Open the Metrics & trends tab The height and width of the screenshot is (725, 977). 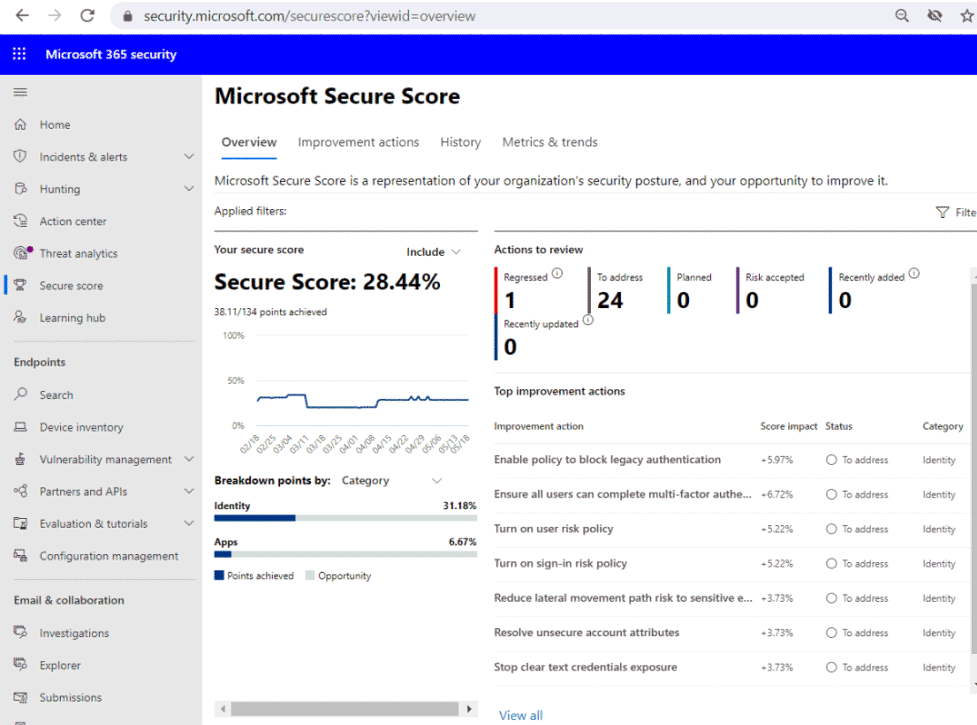[550, 142]
